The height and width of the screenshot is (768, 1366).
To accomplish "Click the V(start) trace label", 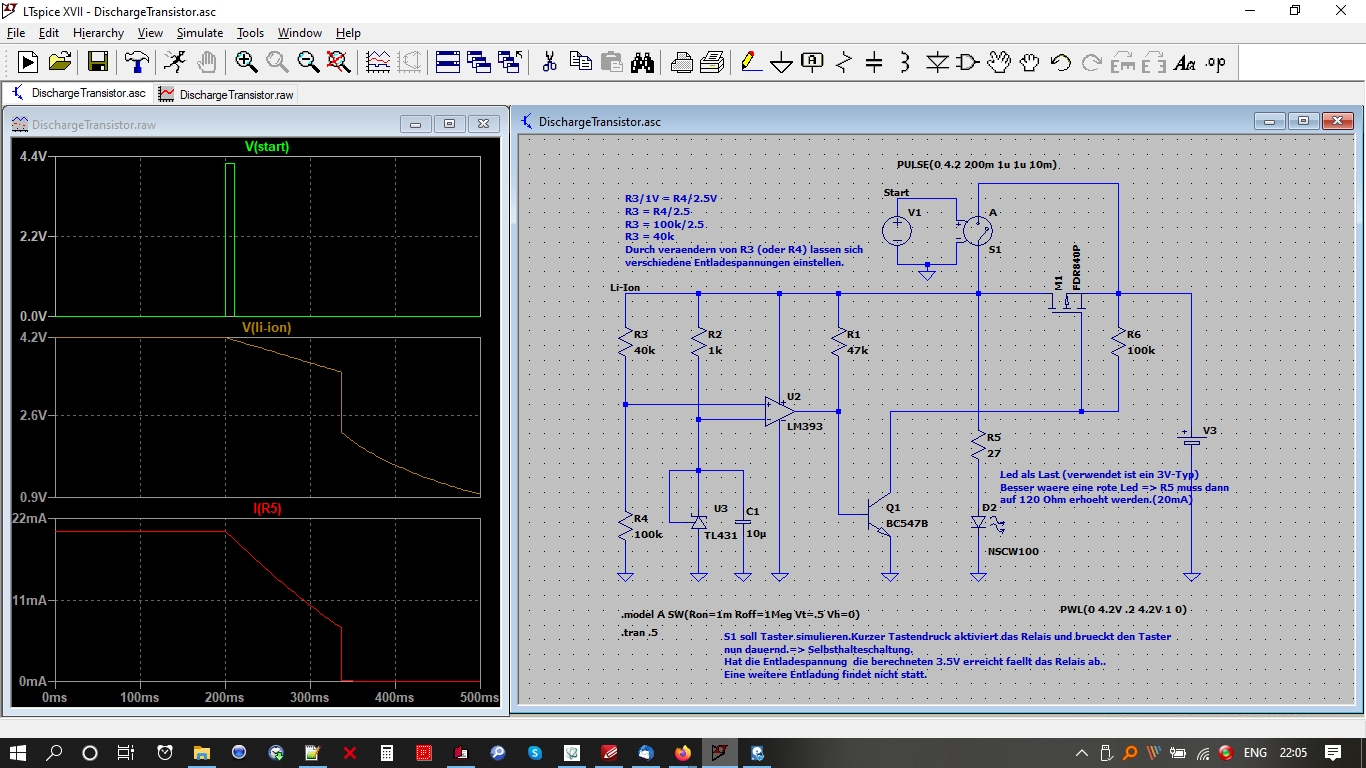I will point(267,147).
